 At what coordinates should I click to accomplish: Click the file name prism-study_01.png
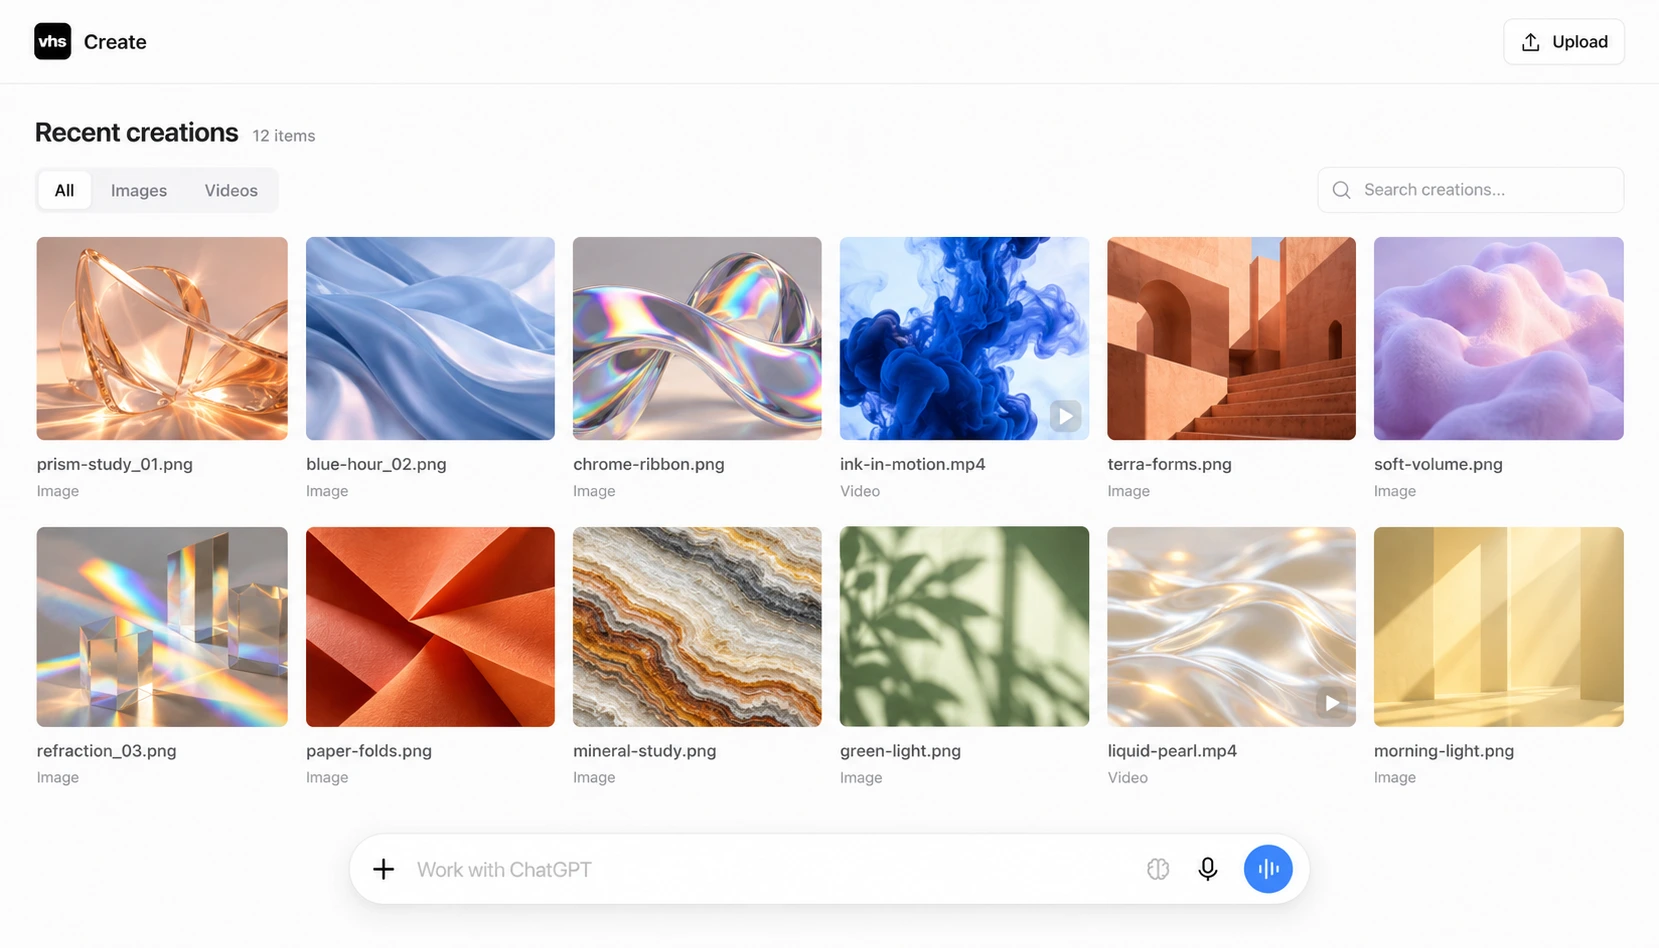coord(115,464)
